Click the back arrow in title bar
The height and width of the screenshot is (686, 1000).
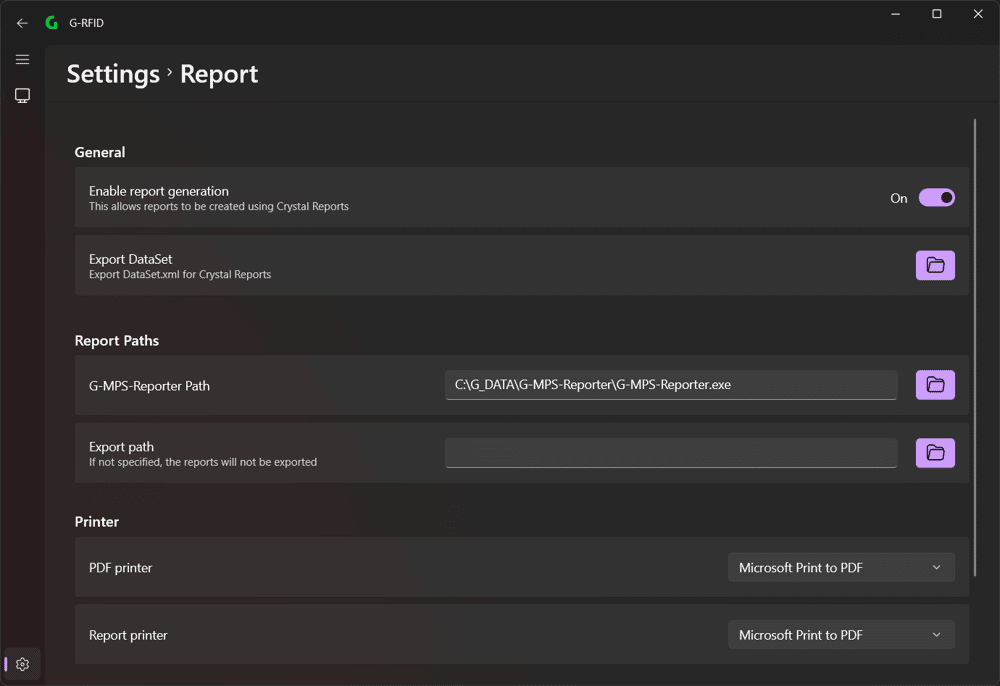tap(22, 23)
